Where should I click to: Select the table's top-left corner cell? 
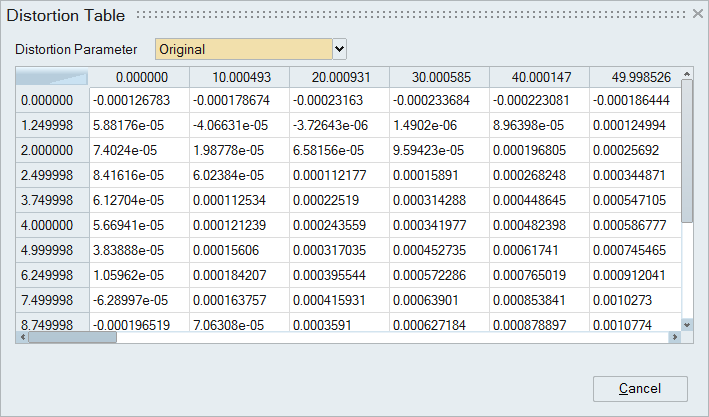coord(52,77)
